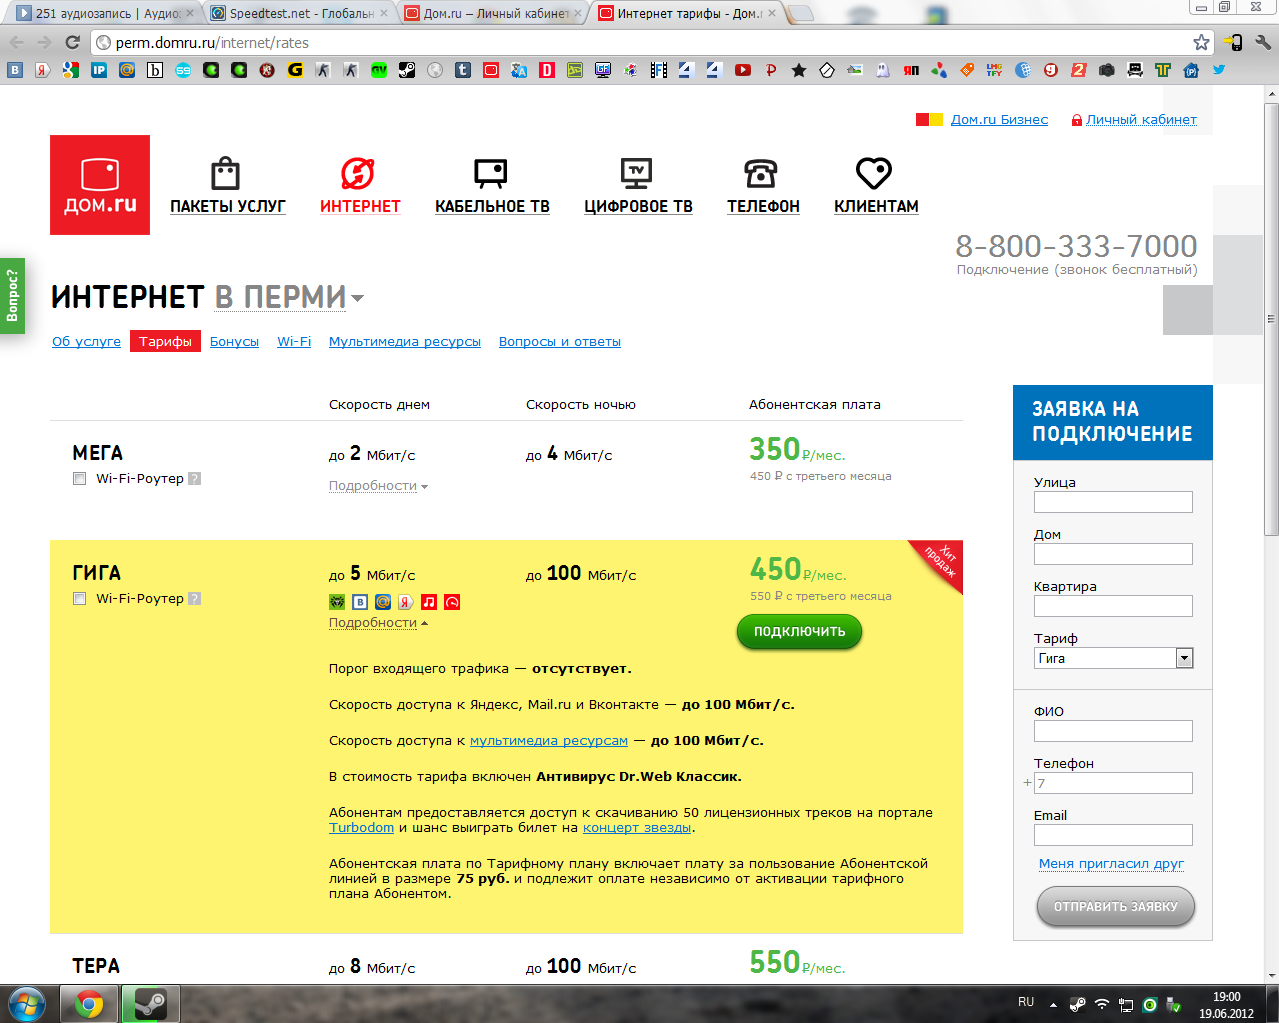This screenshot has width=1279, height=1023.
Task: Open the camera icon bookmark
Action: pos(1106,70)
